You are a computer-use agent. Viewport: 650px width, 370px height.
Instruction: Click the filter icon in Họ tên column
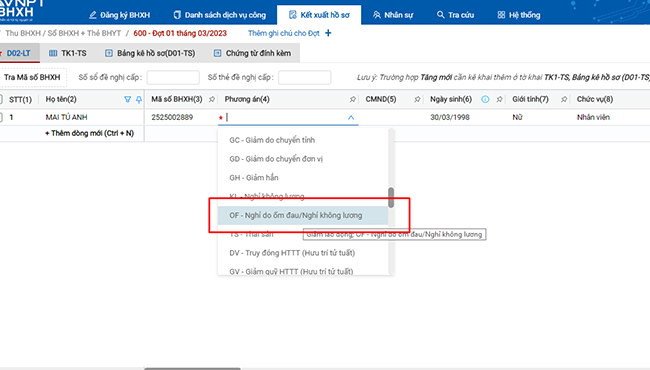click(128, 99)
